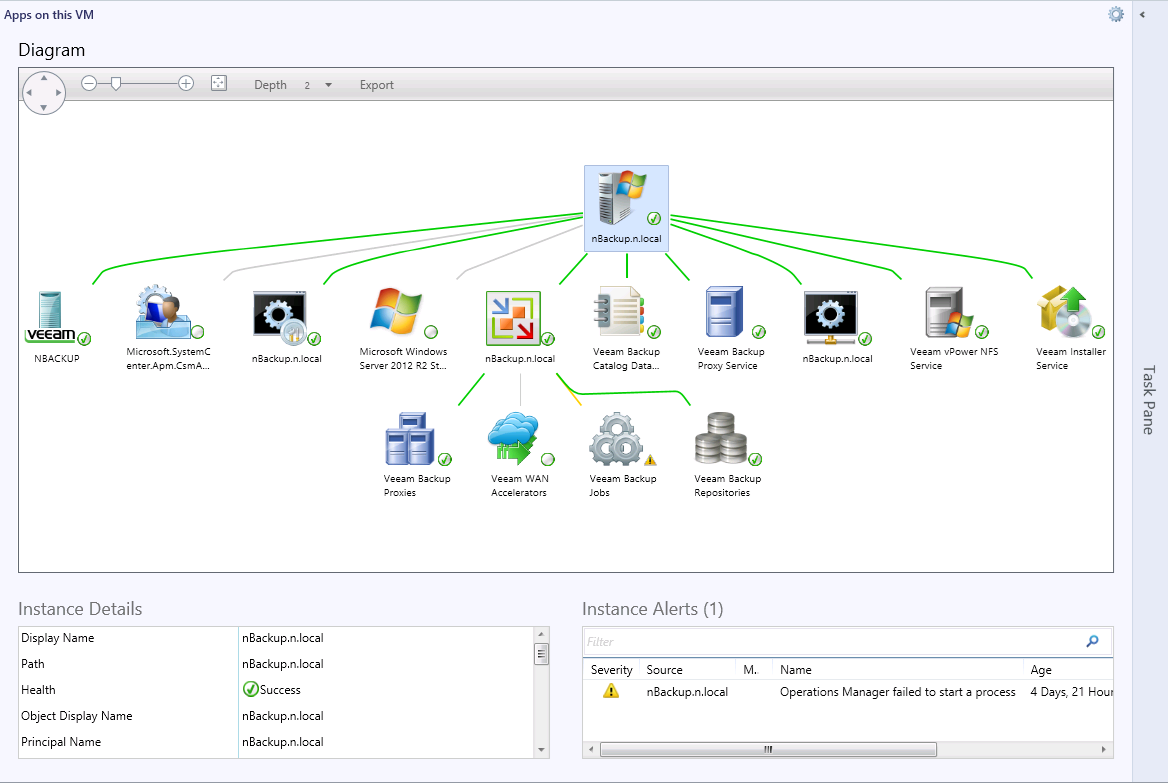Sort alerts by the Severity column
Viewport: 1168px width, 783px height.
[612, 670]
